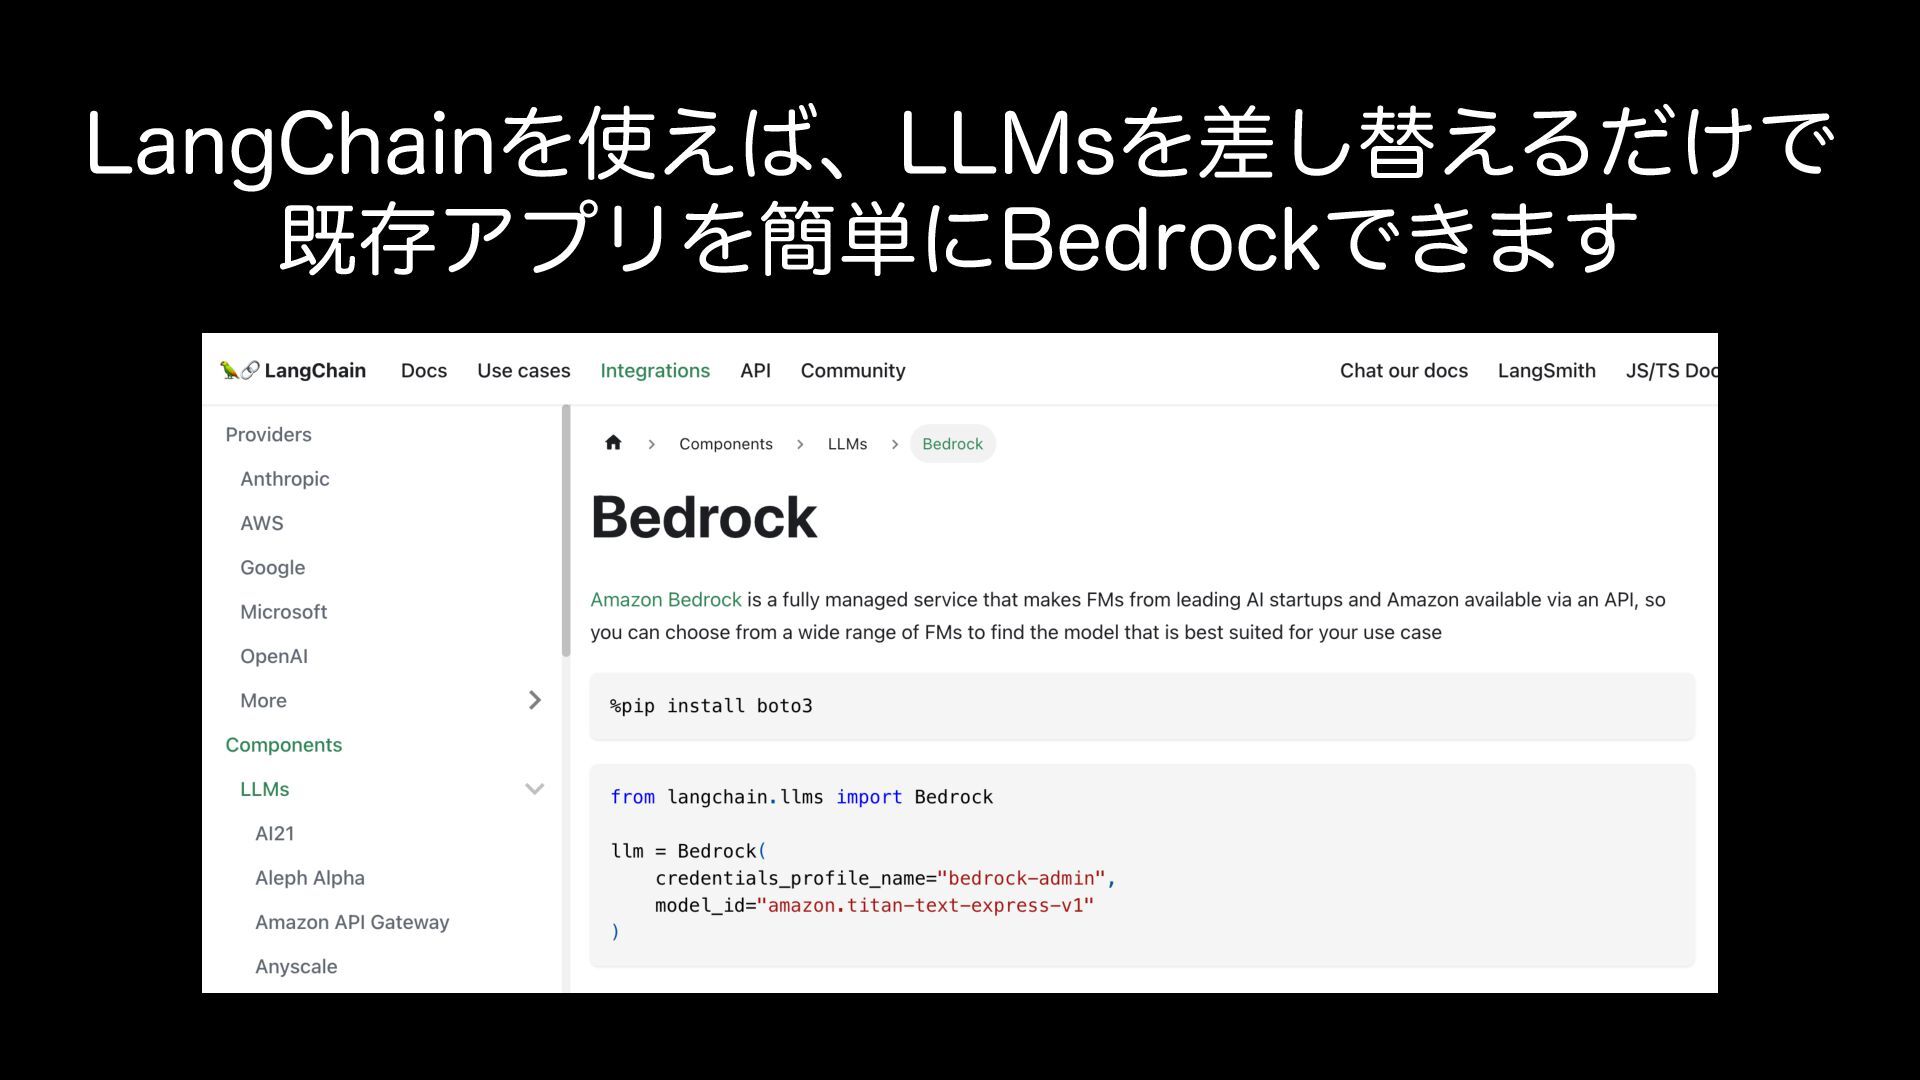Select Aleph Alpha in the sidebar
The image size is (1920, 1080).
tap(310, 878)
